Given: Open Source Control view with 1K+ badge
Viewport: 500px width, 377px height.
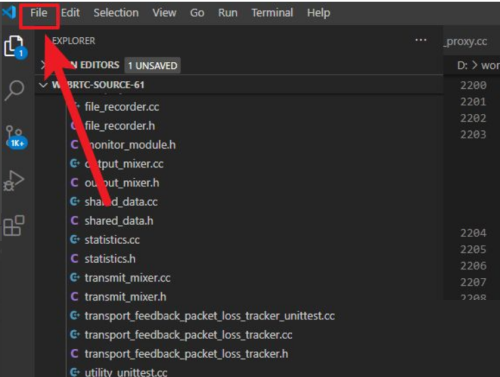Looking at the screenshot, I should click(16, 137).
